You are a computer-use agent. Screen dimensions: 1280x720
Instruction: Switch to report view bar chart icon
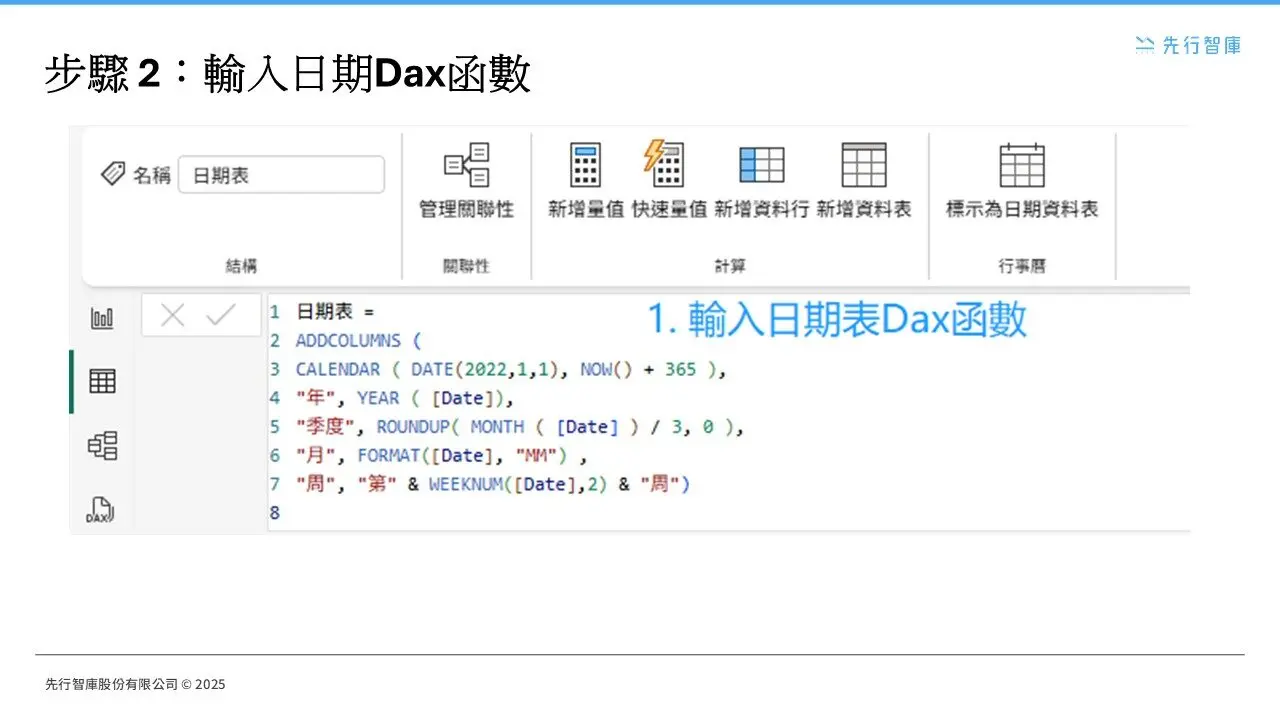click(102, 319)
